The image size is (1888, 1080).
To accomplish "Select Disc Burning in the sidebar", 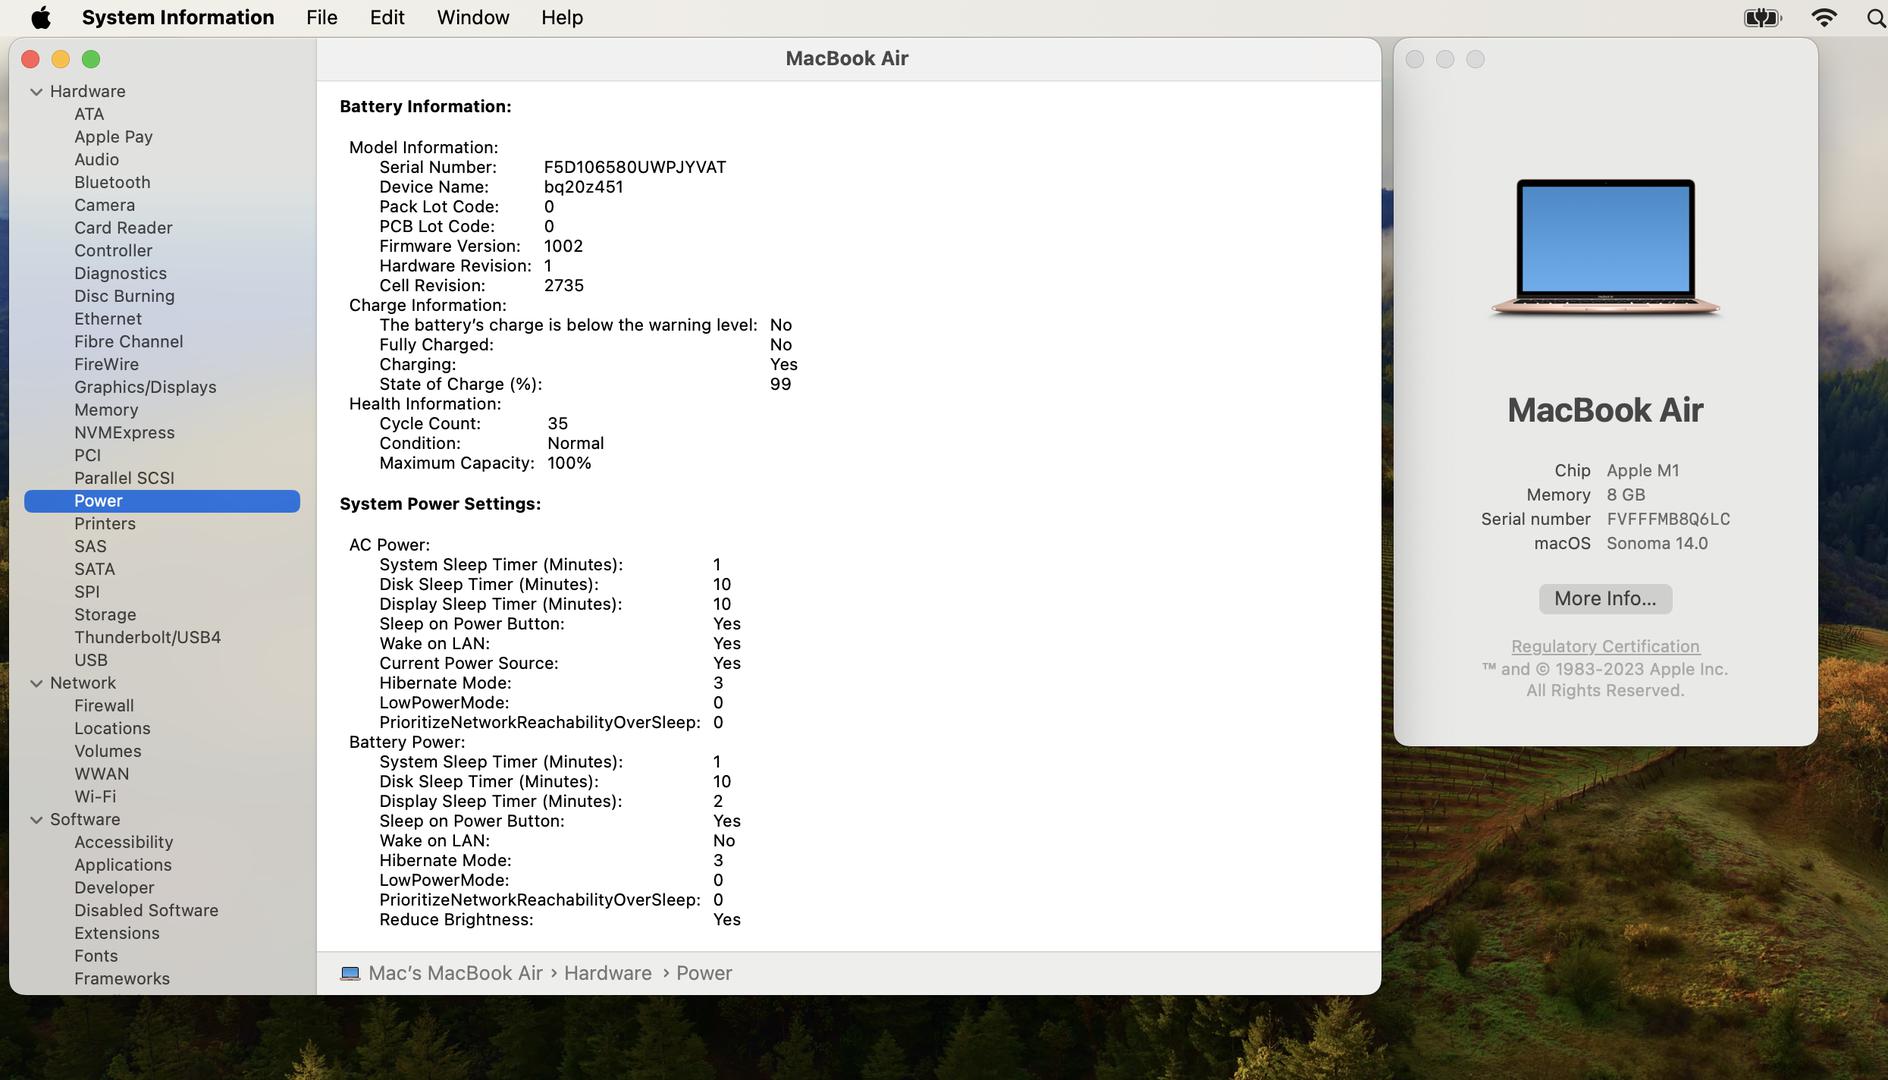I will (x=124, y=296).
